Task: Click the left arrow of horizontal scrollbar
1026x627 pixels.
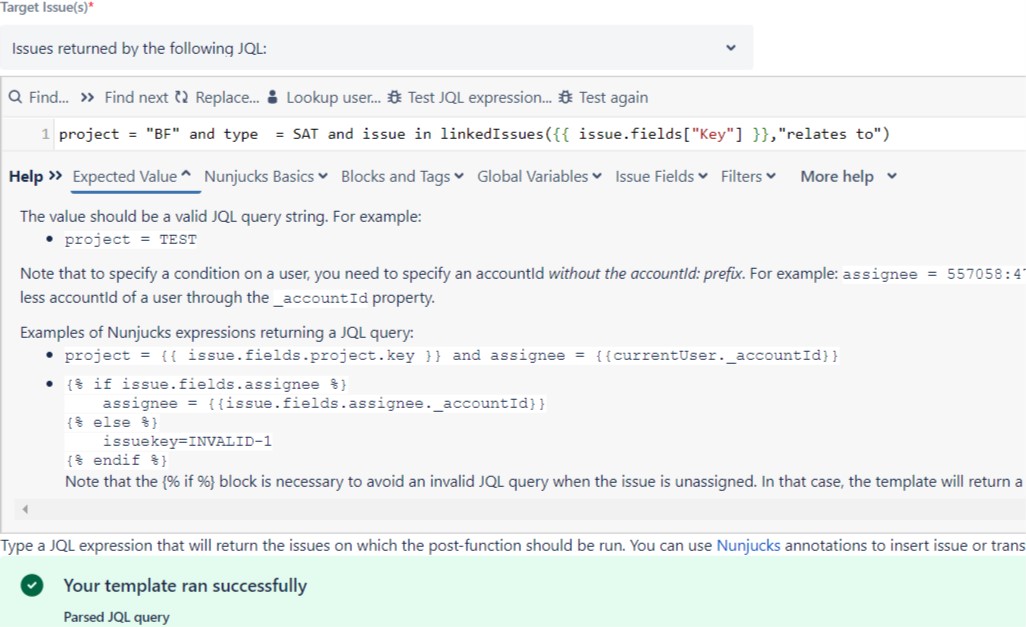Action: point(25,509)
